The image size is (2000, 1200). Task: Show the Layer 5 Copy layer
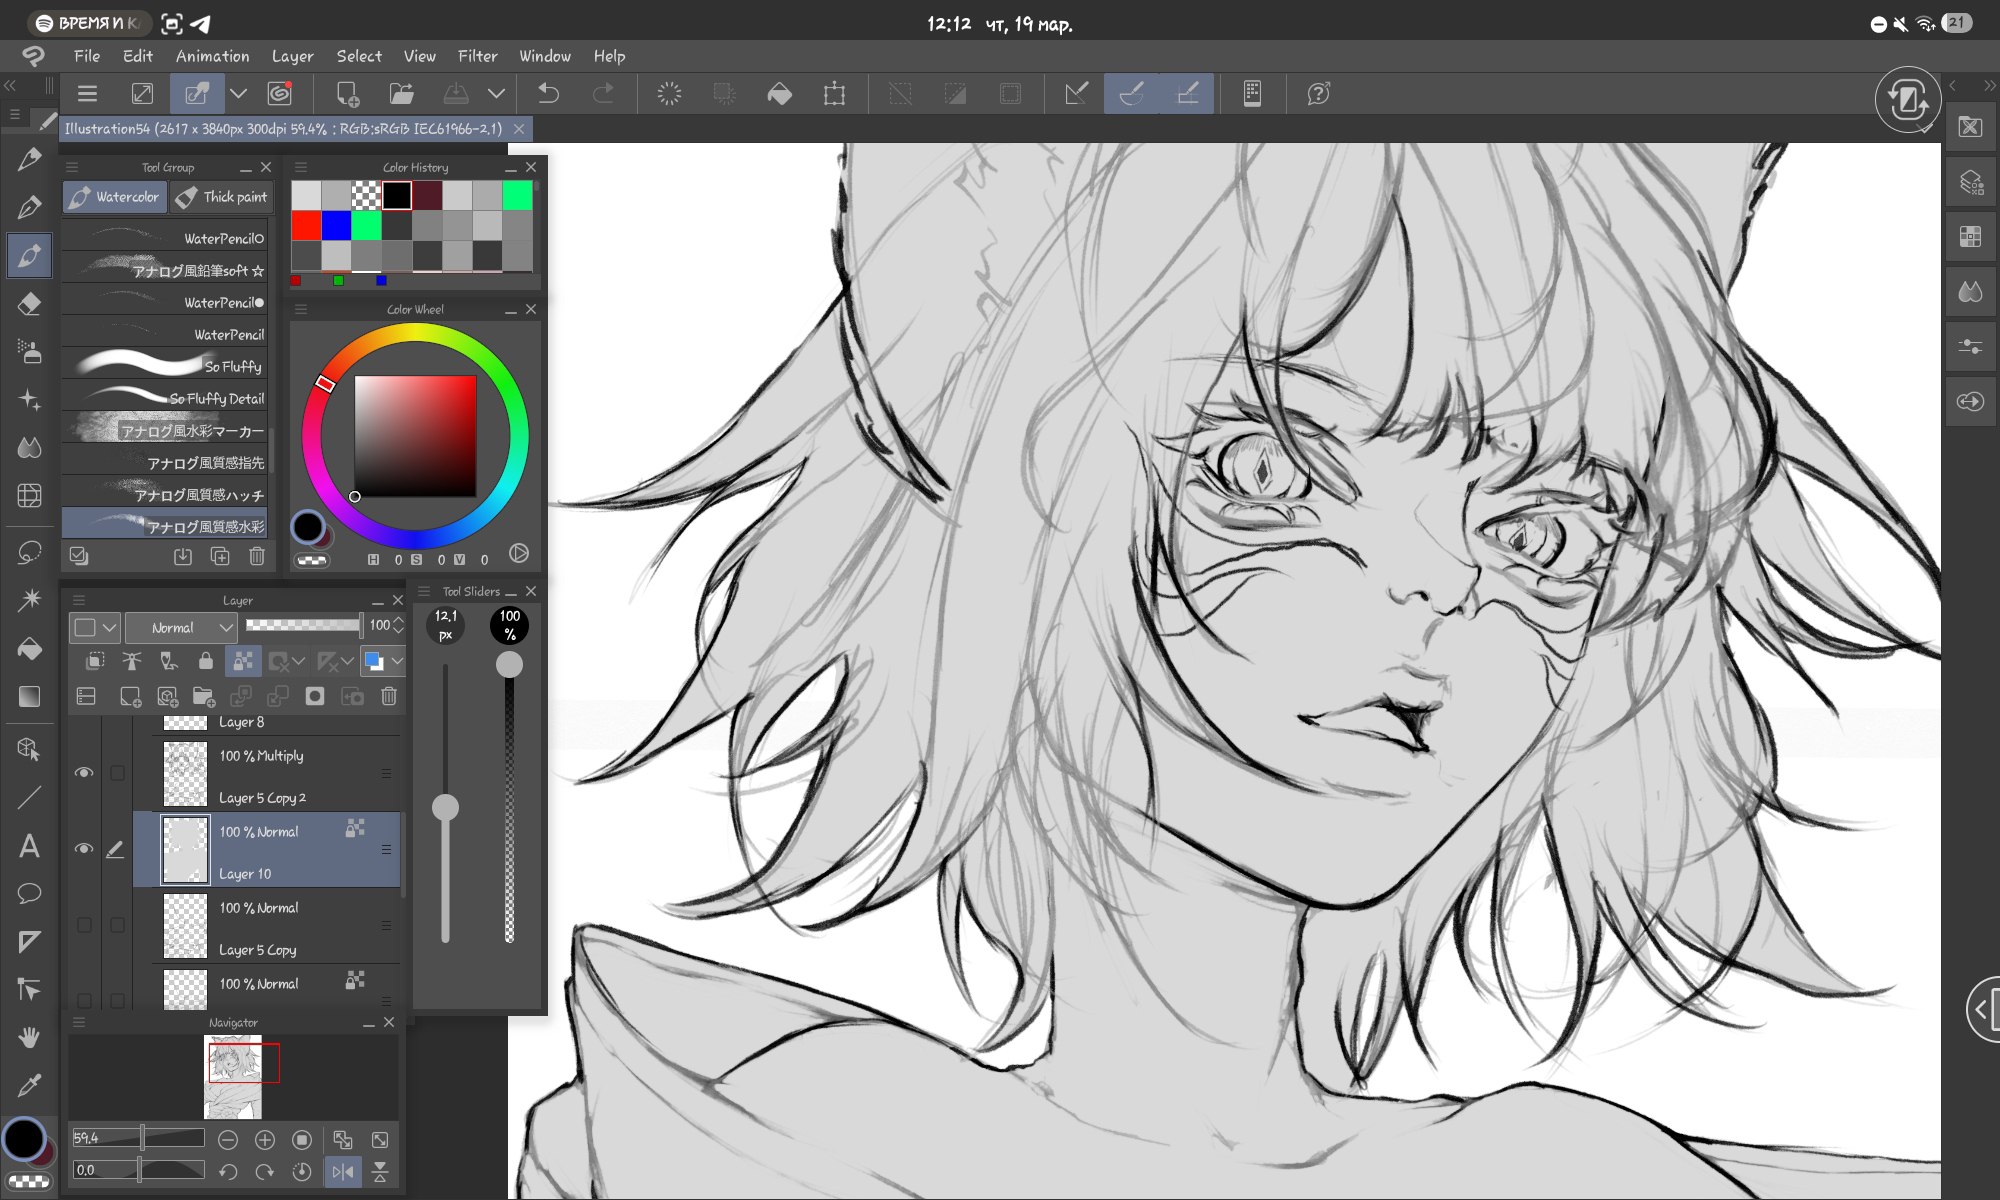click(x=84, y=925)
